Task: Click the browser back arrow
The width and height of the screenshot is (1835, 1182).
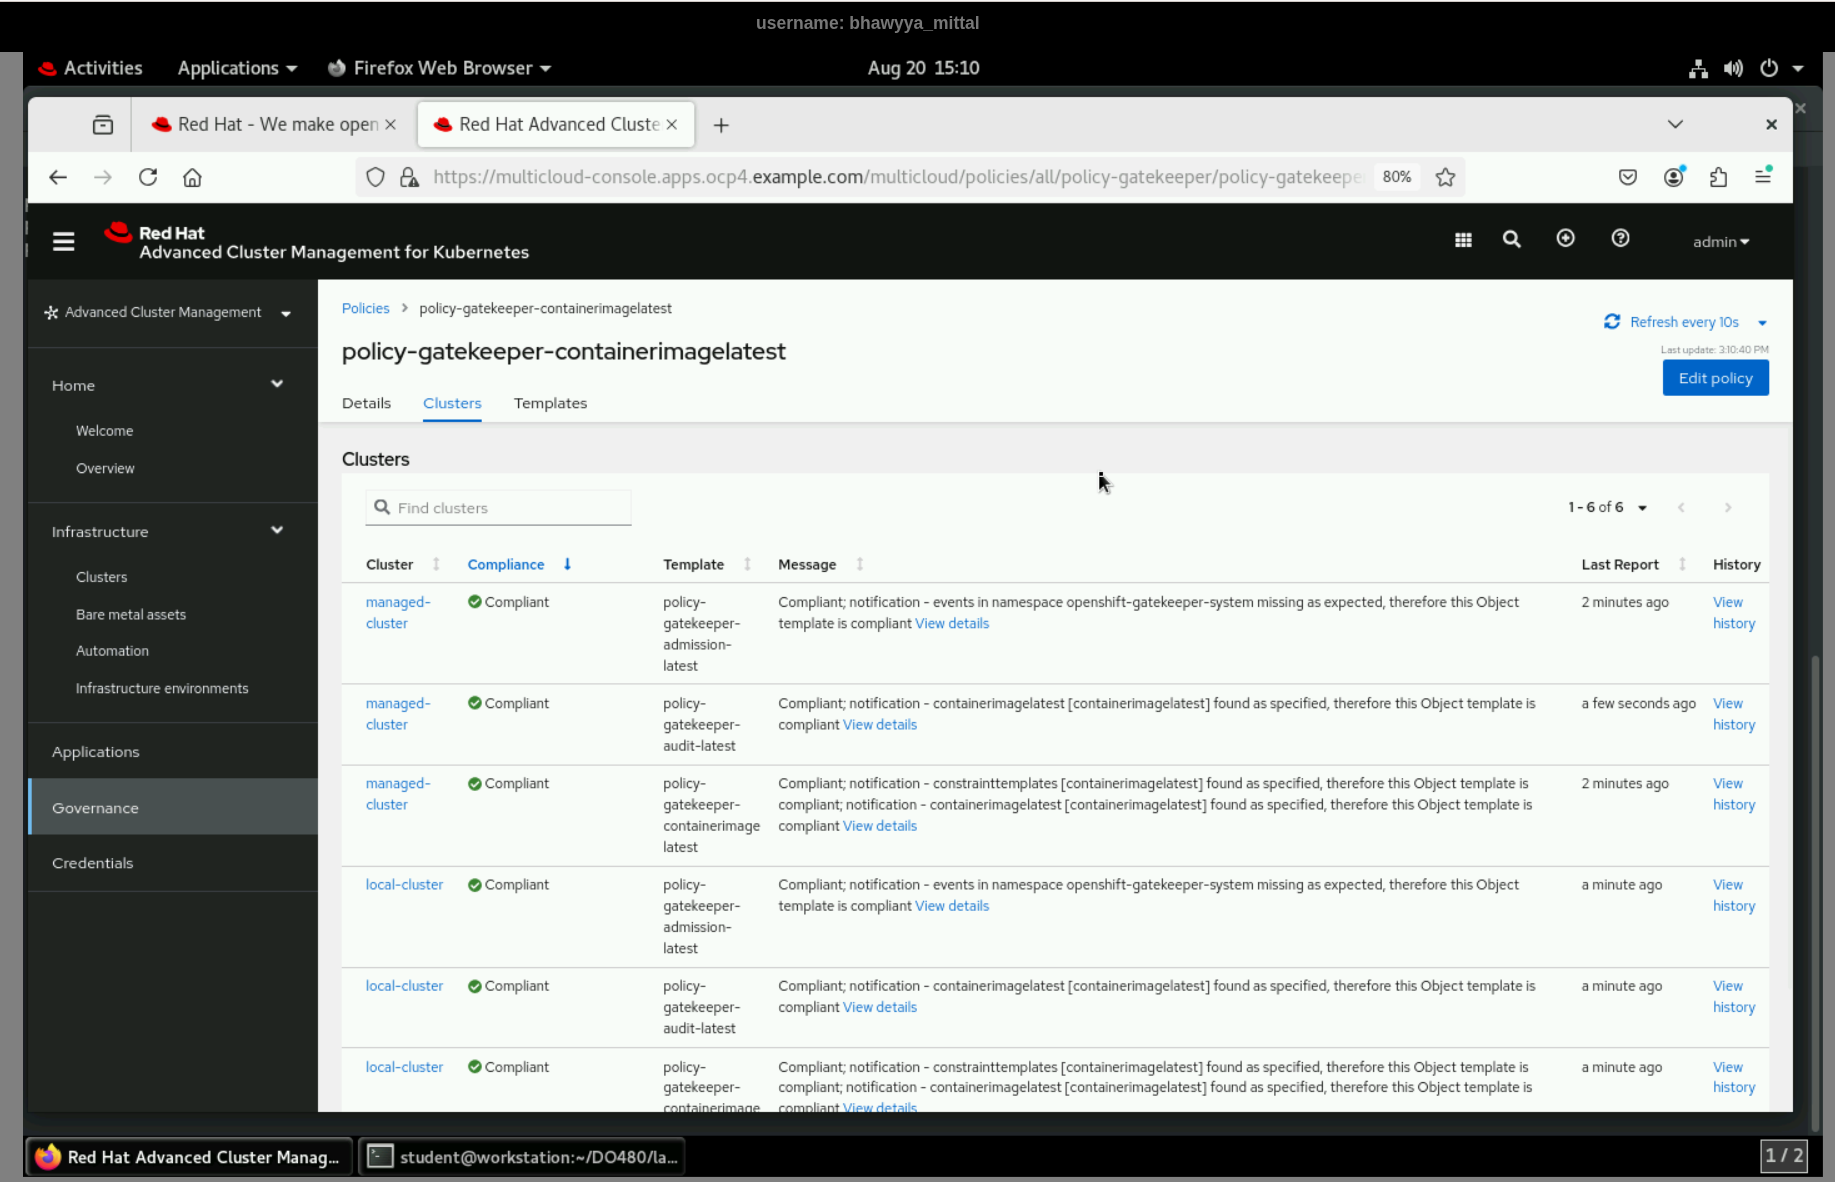Action: coord(58,177)
